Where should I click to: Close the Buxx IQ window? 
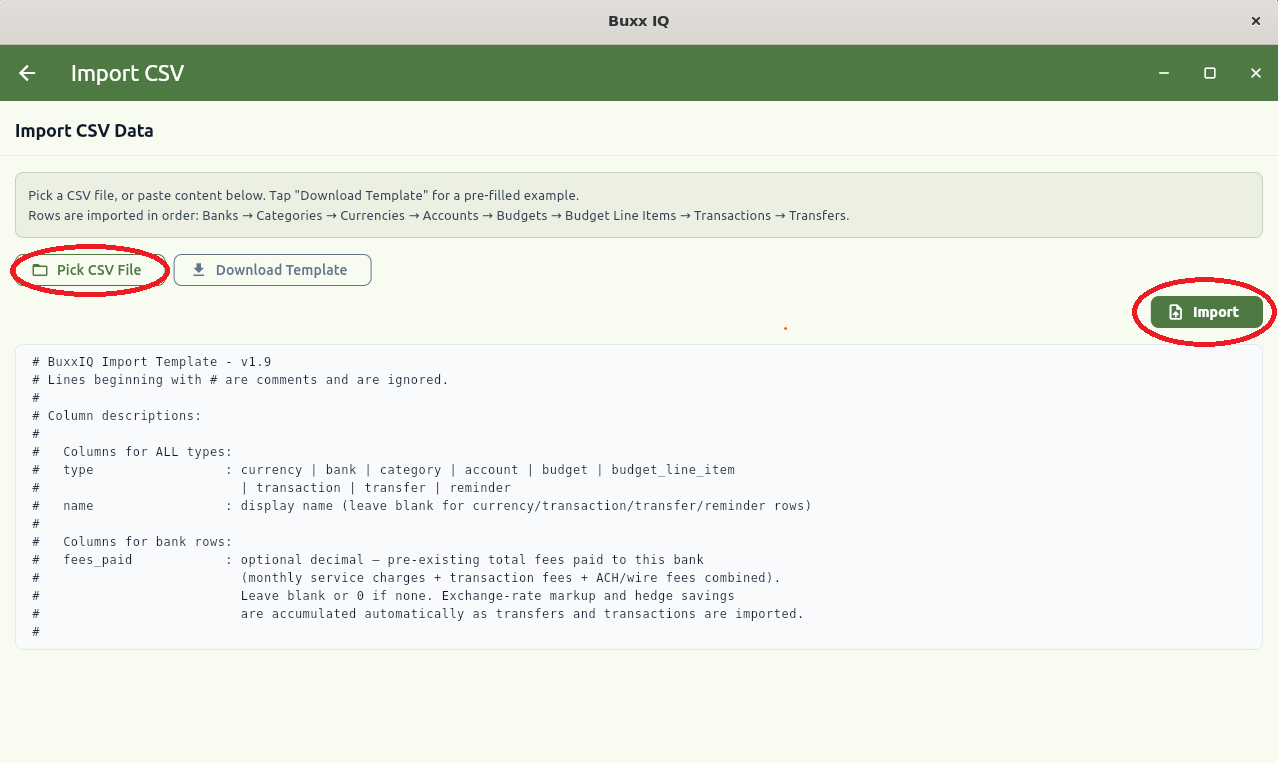(x=1256, y=21)
